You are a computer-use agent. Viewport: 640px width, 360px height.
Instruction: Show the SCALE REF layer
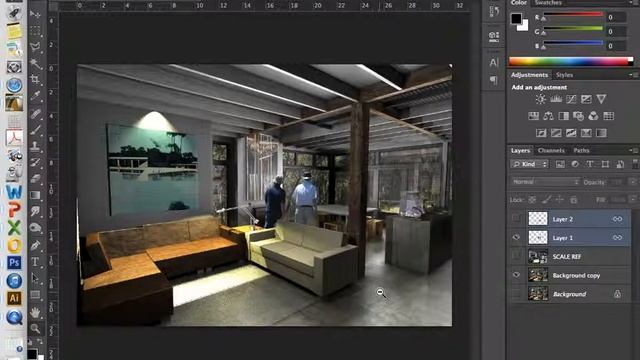tap(516, 256)
